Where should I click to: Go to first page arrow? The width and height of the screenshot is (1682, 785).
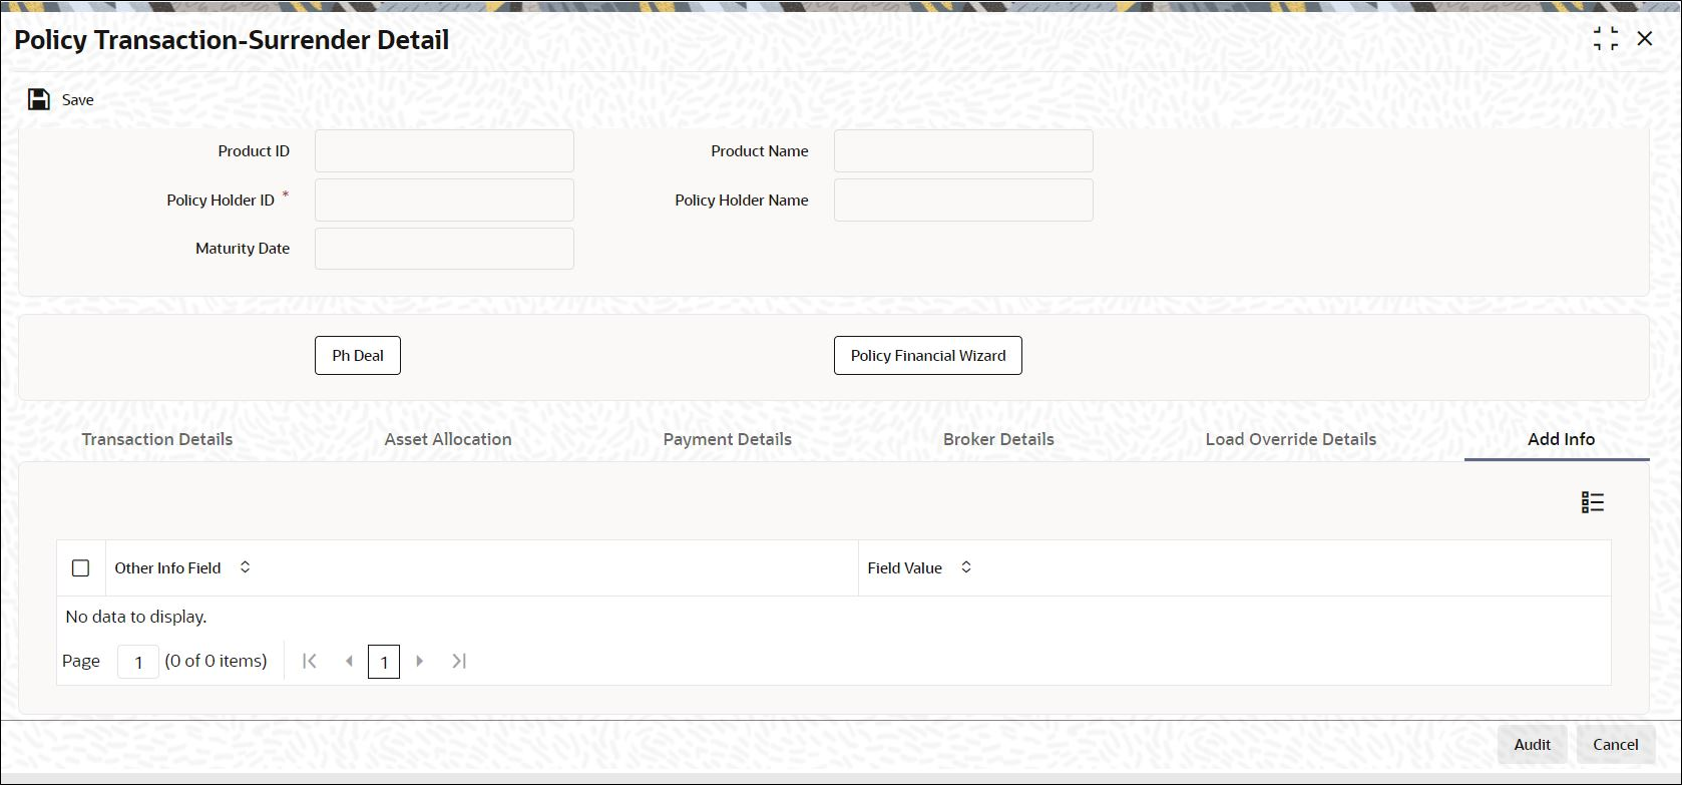click(310, 661)
